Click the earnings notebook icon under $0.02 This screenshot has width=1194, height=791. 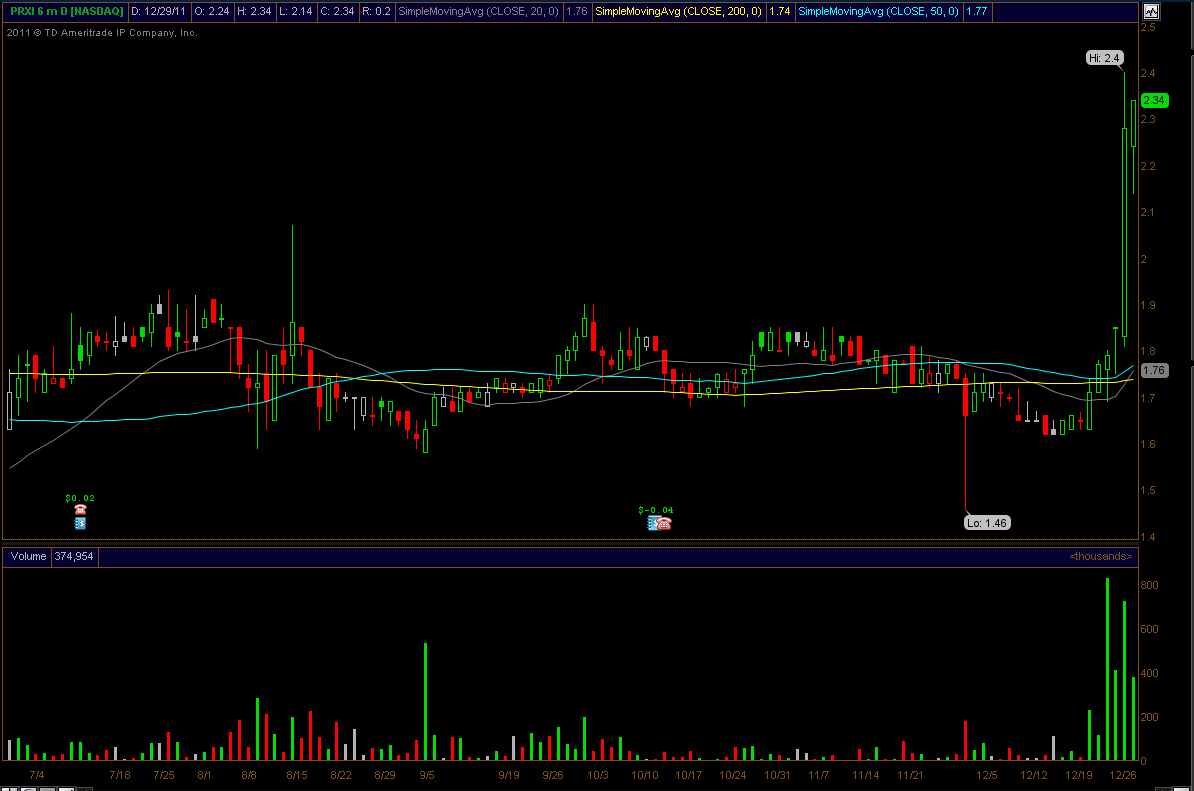coord(80,523)
